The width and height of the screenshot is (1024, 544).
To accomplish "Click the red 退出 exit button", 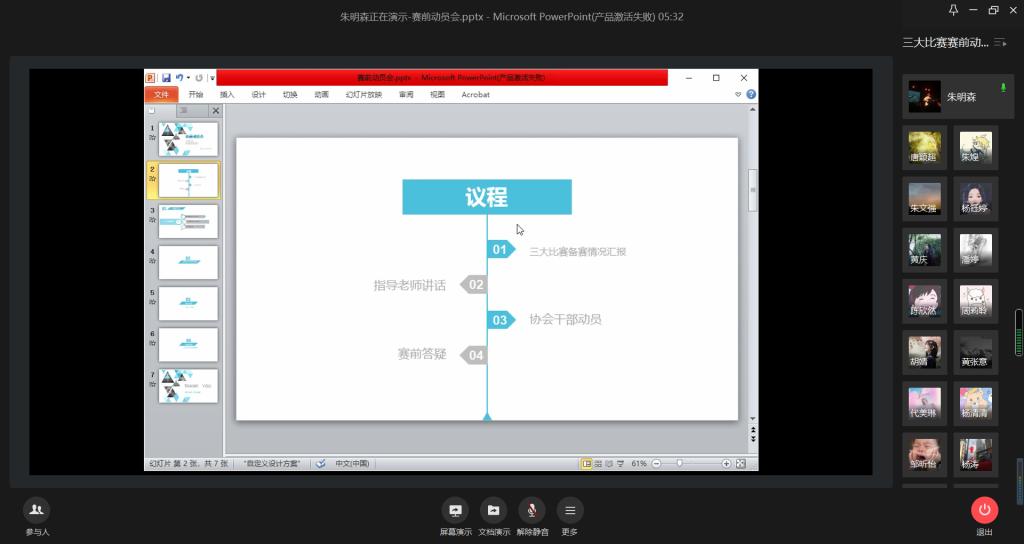I will [984, 510].
